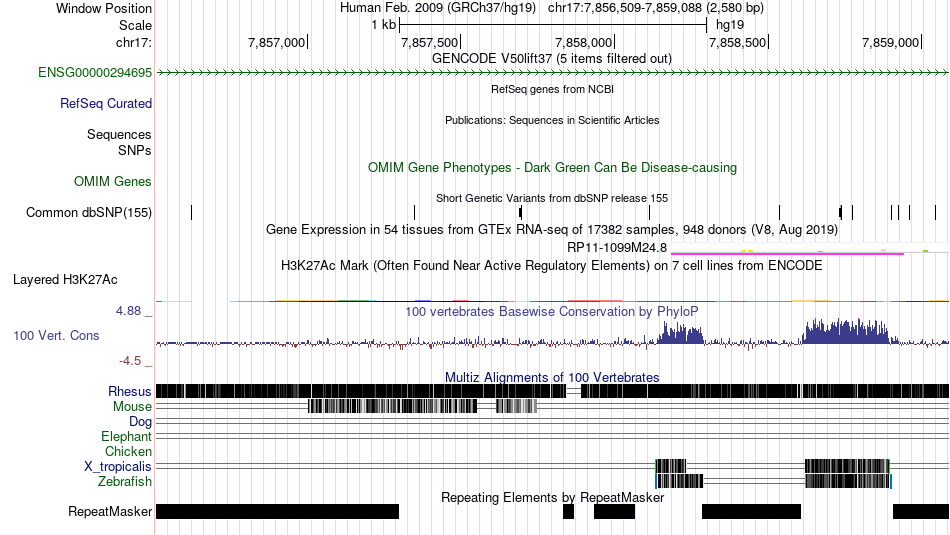950x535 pixels.
Task: Click the RepeatMasker track label
Action: click(x=110, y=511)
